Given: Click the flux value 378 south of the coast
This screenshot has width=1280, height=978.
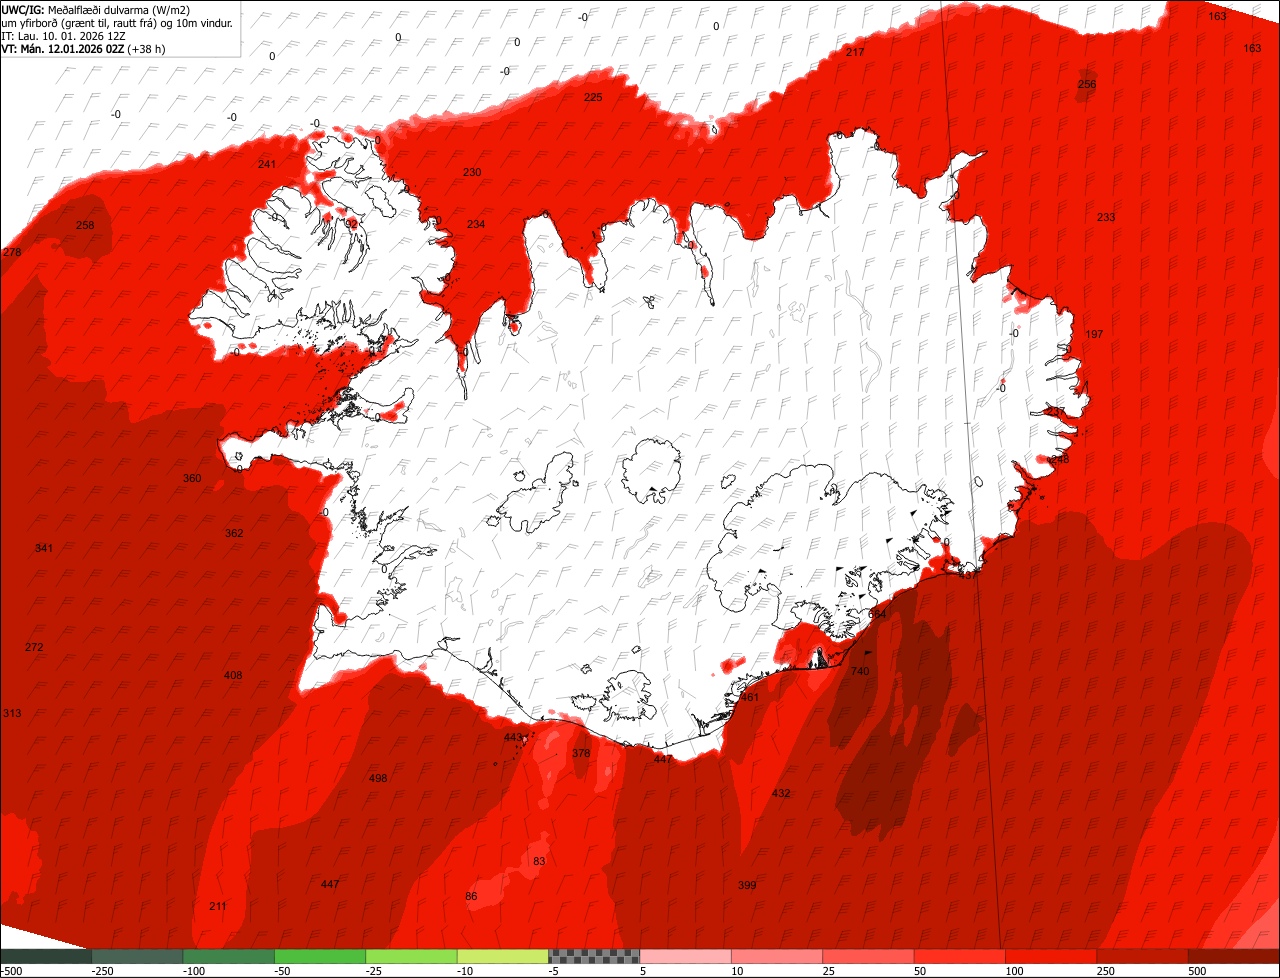Looking at the screenshot, I should click(581, 753).
